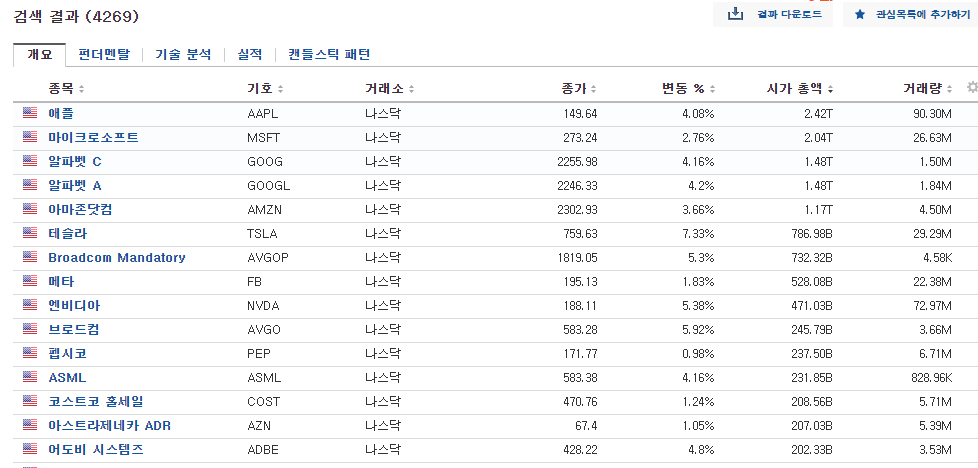Open the 메타 stock link
This screenshot has width=978, height=468.
click(61, 281)
